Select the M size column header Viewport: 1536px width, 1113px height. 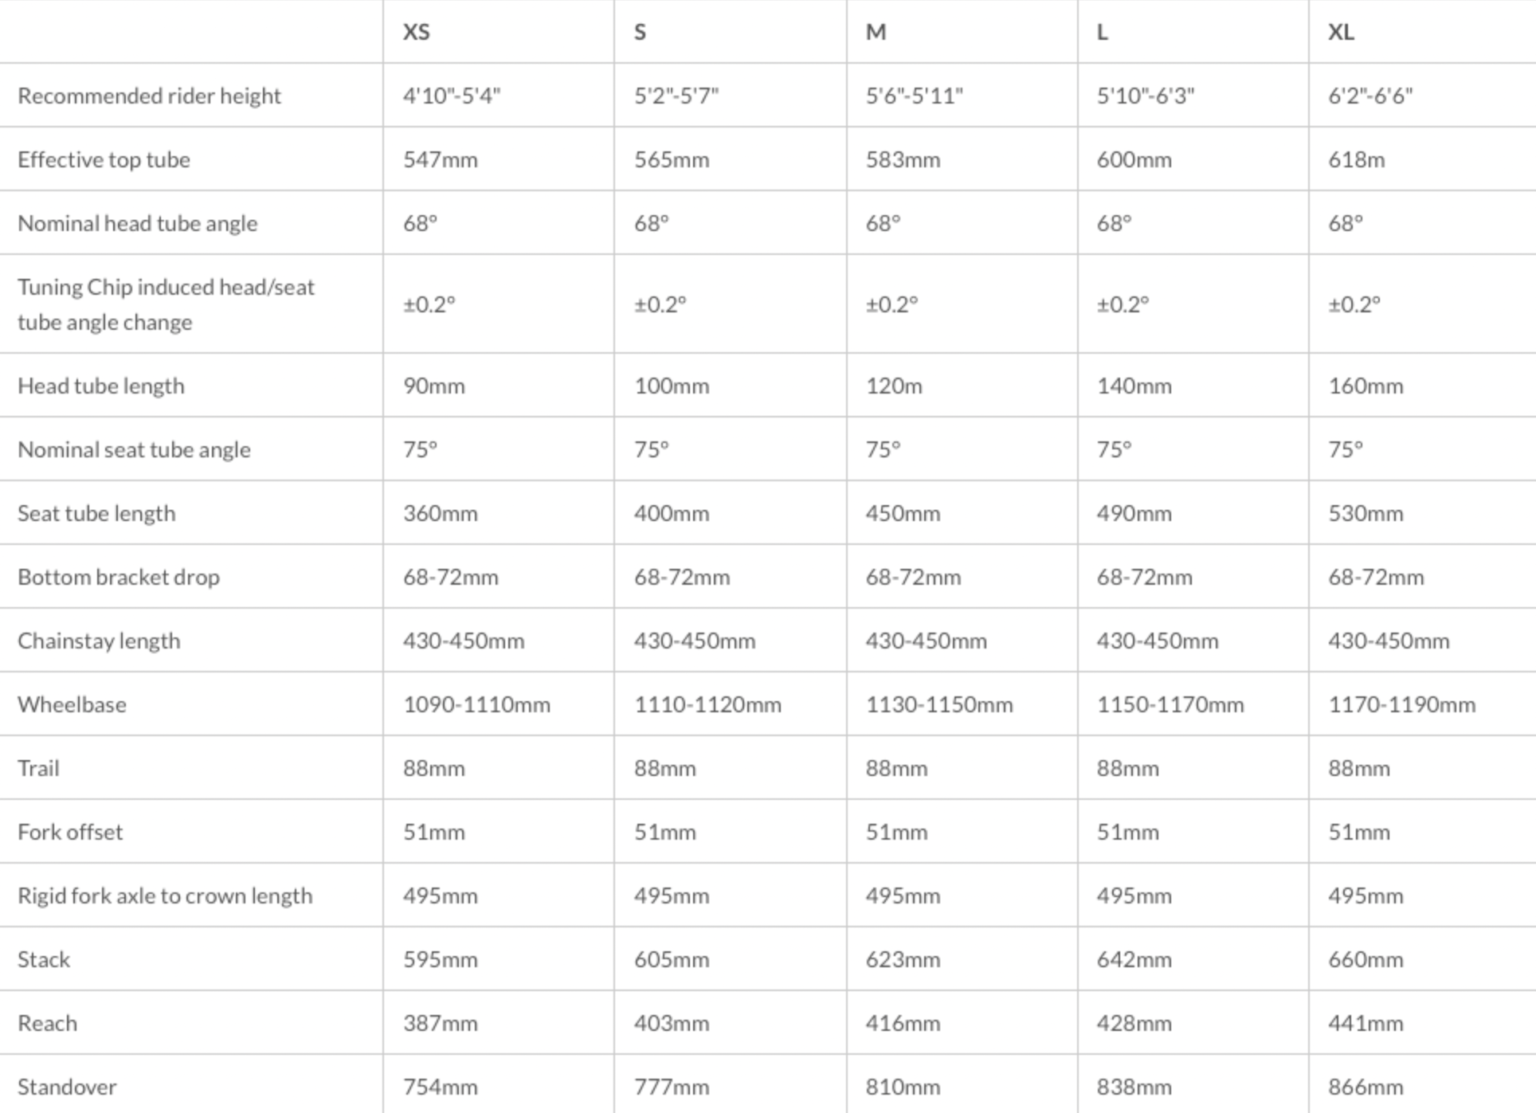click(x=876, y=32)
